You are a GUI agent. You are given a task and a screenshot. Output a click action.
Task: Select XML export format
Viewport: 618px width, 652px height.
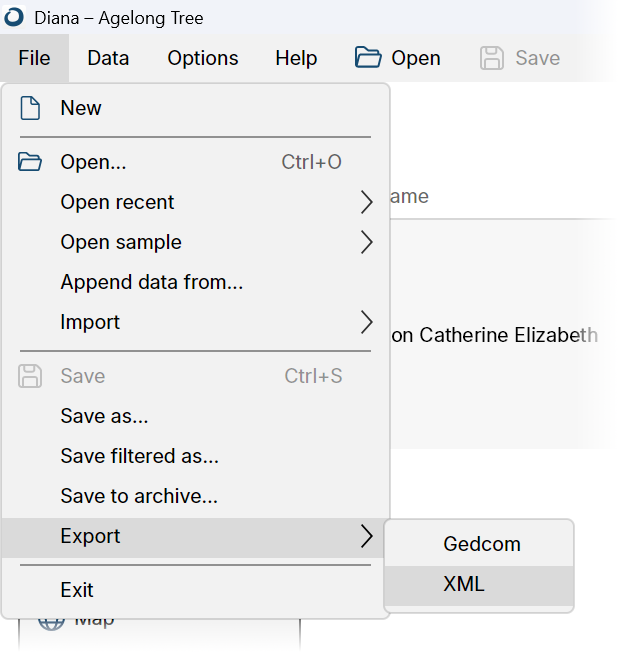click(x=464, y=585)
